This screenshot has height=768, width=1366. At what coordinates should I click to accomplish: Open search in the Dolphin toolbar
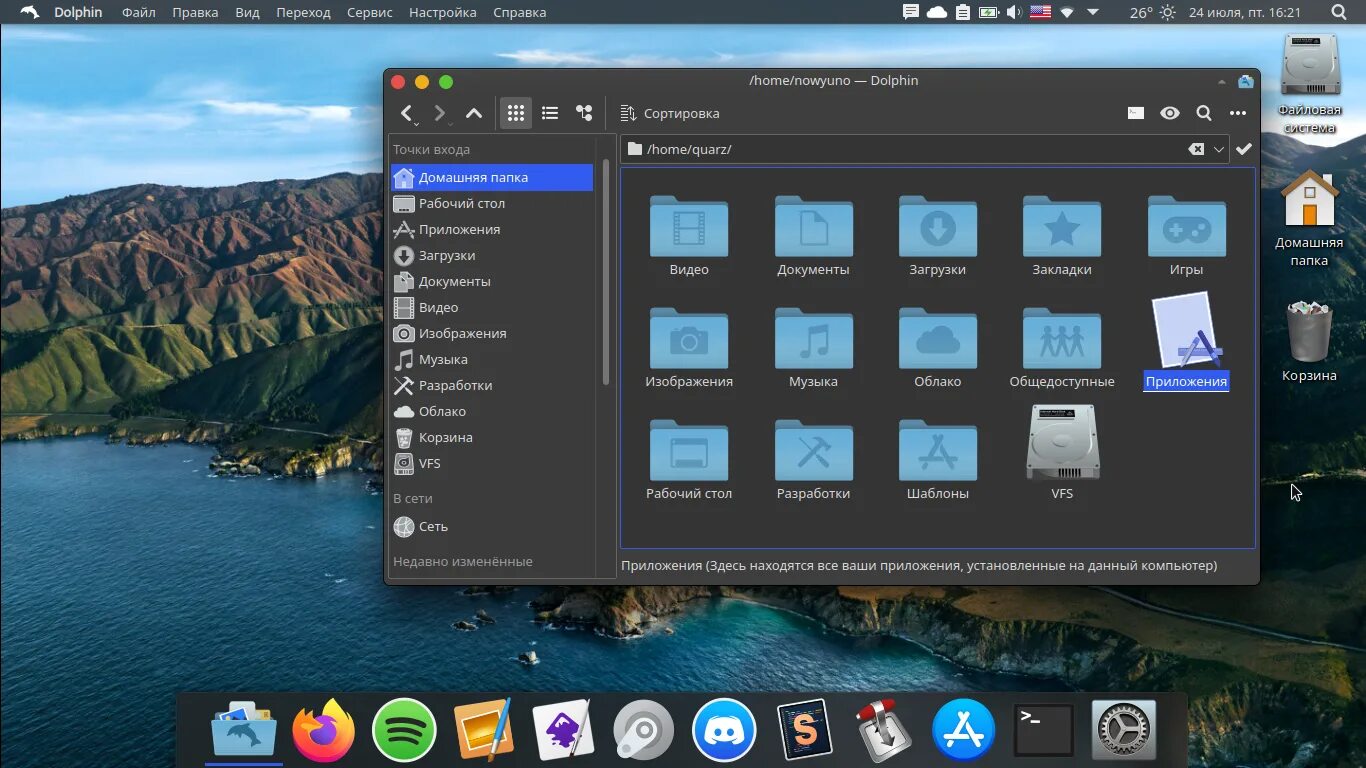tap(1204, 113)
